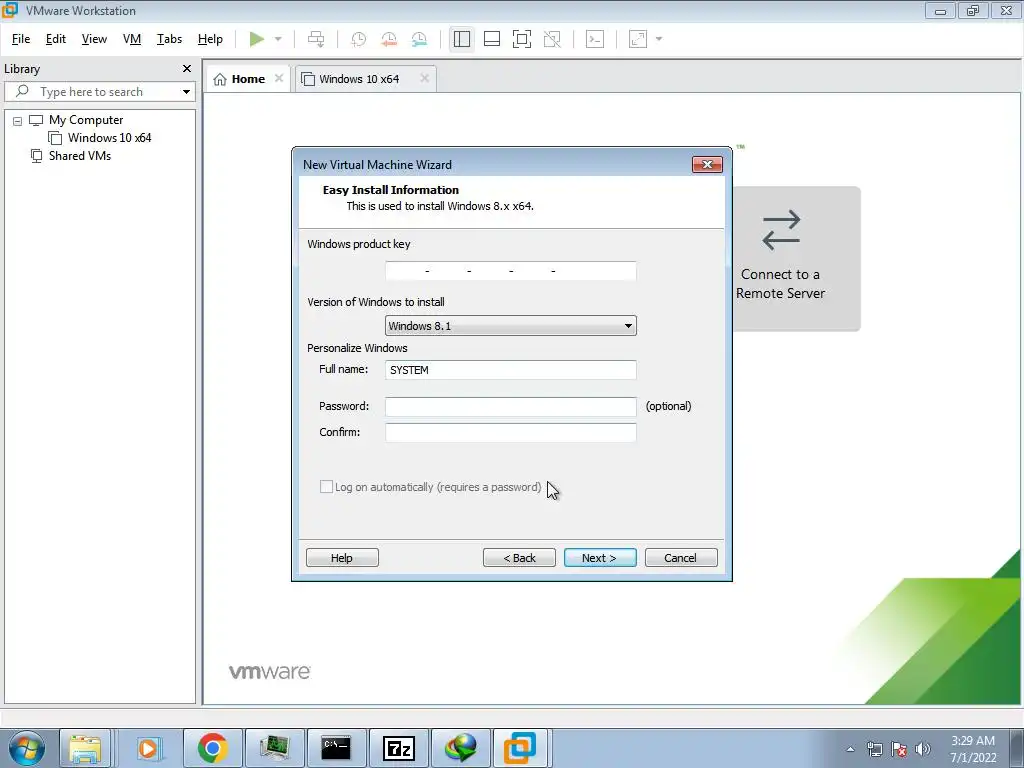The image size is (1024, 768).
Task: Open File Explorer from the taskbar
Action: click(85, 748)
